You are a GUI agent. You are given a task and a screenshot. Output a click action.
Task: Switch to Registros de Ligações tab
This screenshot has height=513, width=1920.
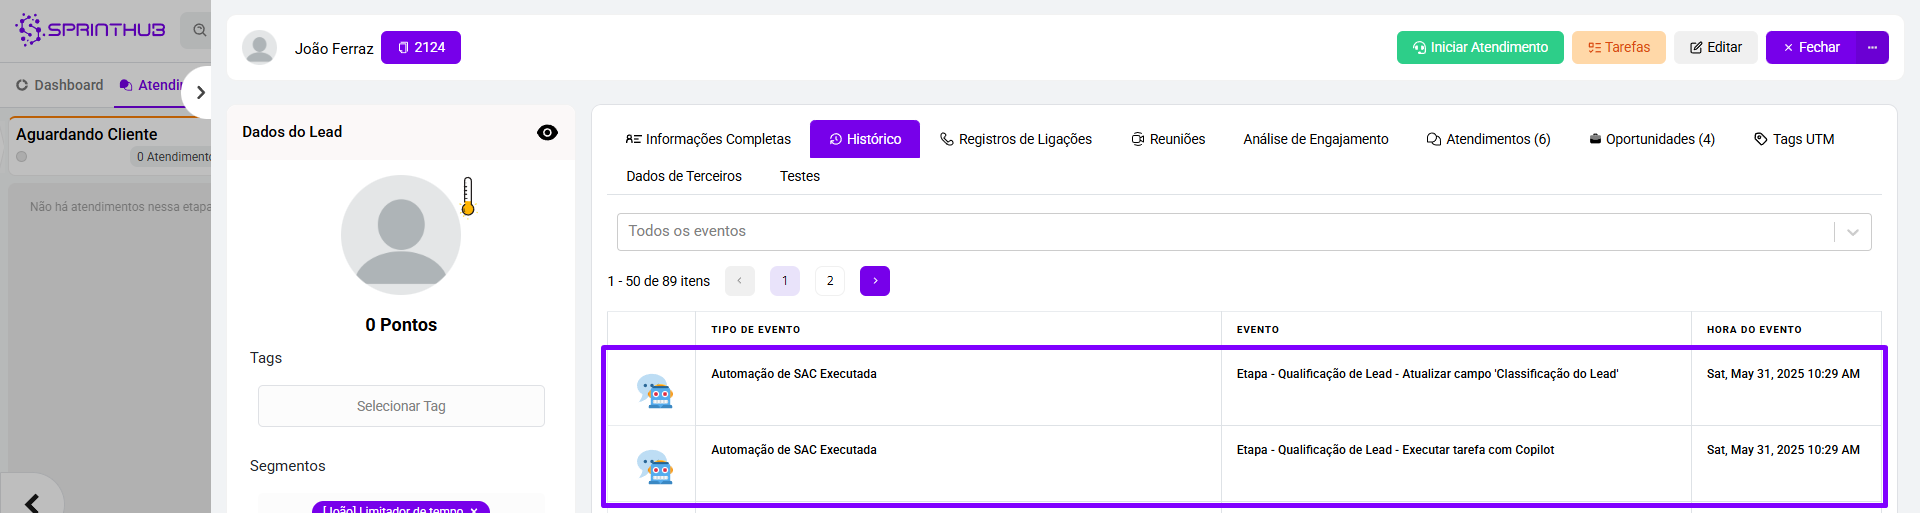click(x=1015, y=139)
